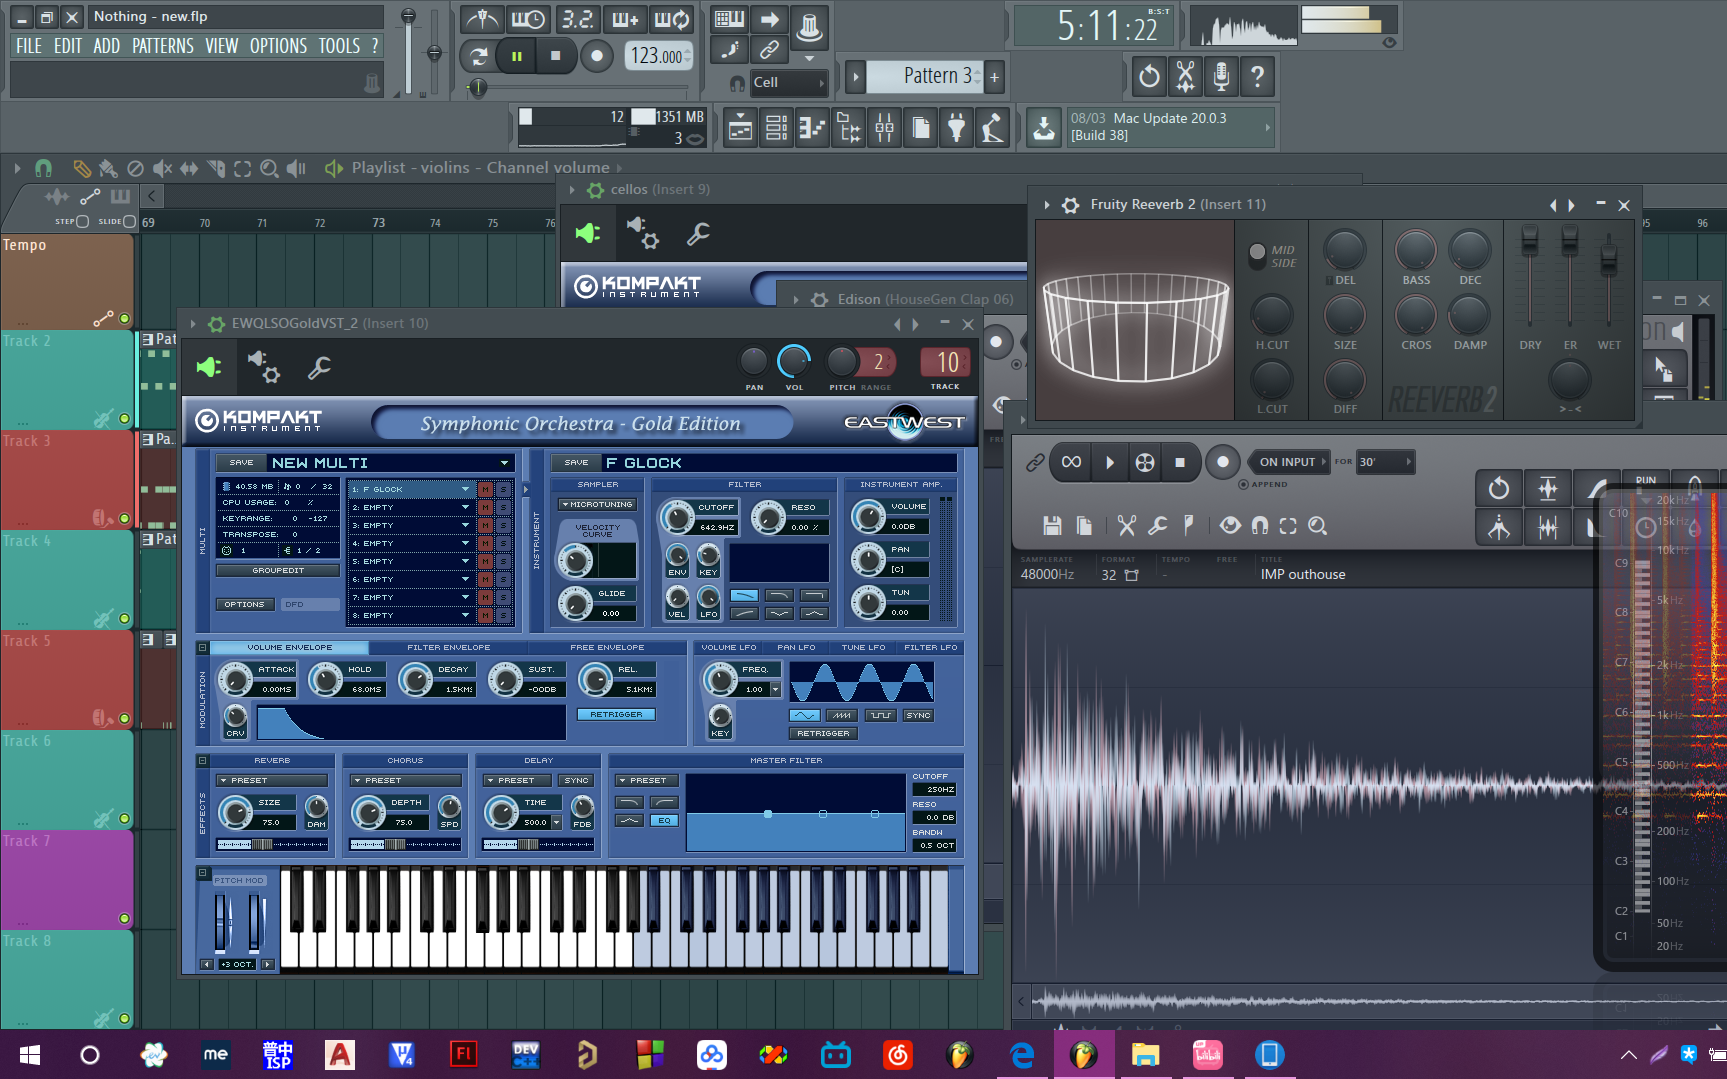Open the Cell snap dropdown

tap(788, 82)
